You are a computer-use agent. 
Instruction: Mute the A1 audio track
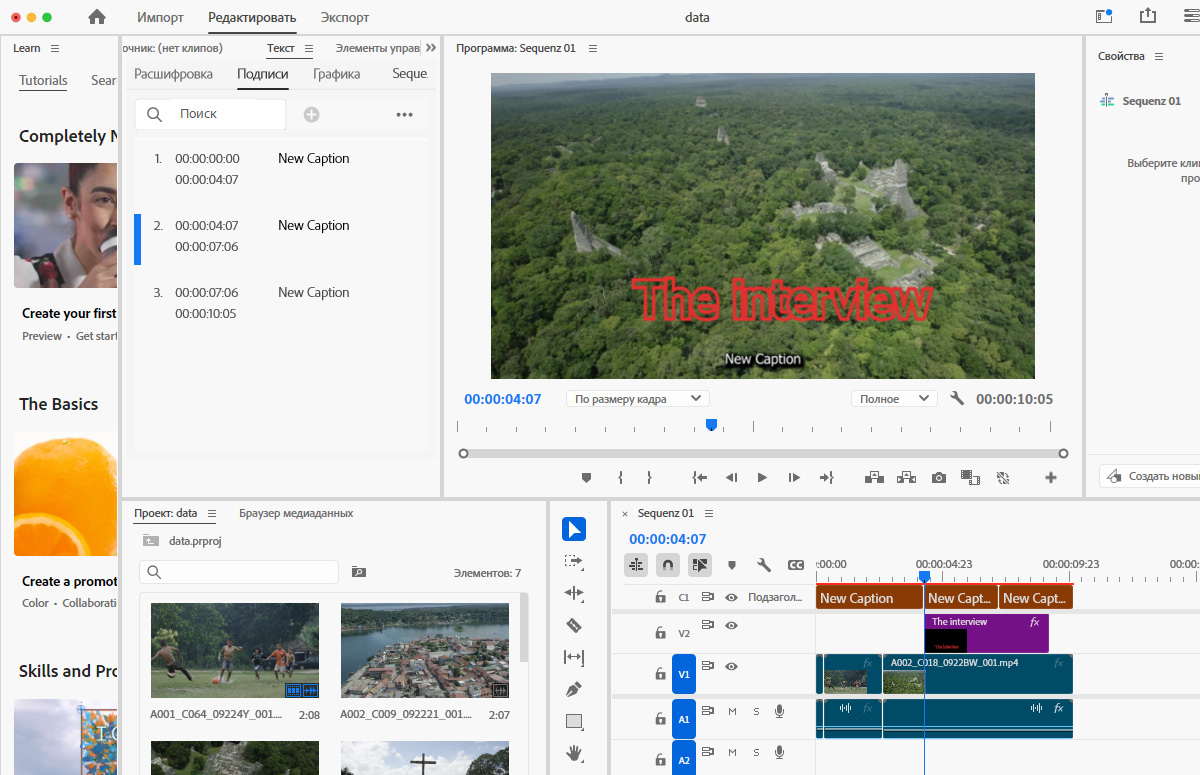click(x=732, y=711)
